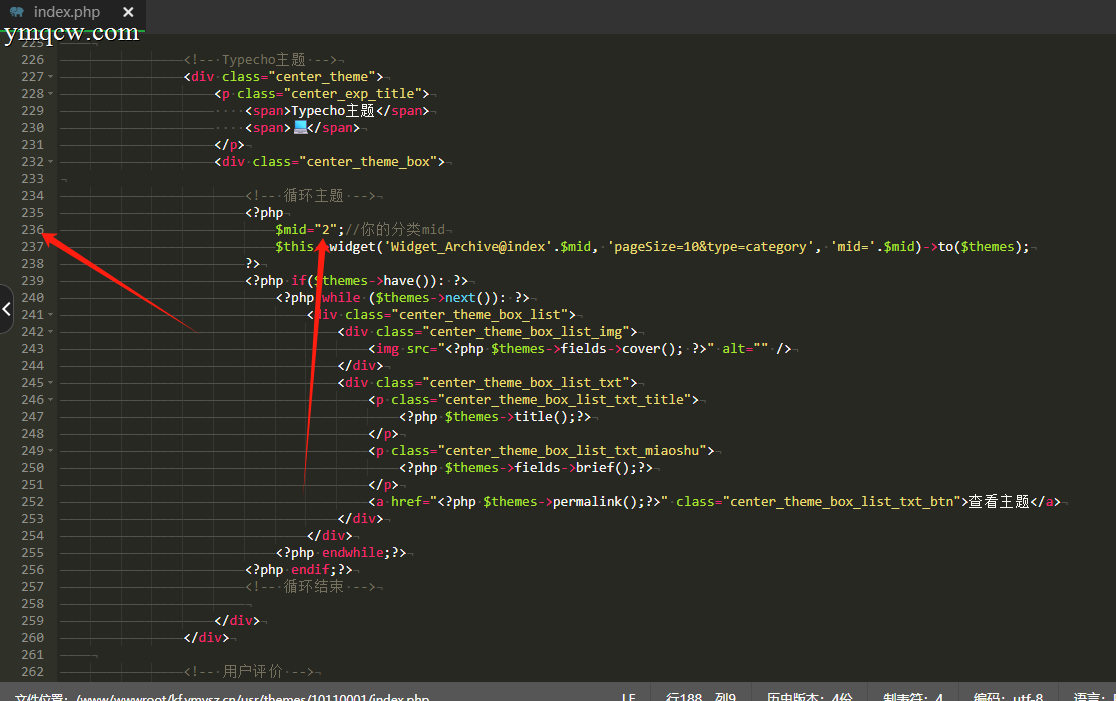Click the PHP elephant icon on the tab

pyautogui.click(x=17, y=12)
